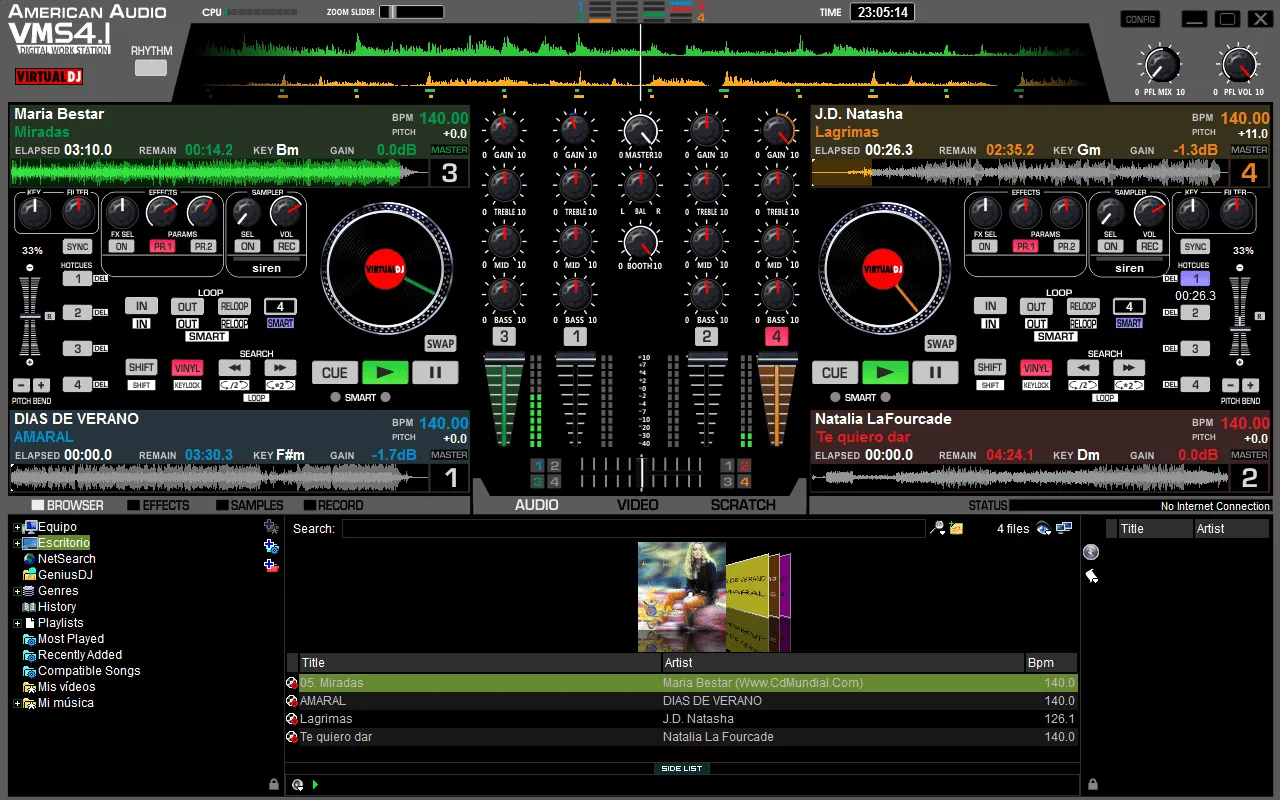Open the VIDEO panel tab
This screenshot has height=800, width=1280.
(637, 505)
